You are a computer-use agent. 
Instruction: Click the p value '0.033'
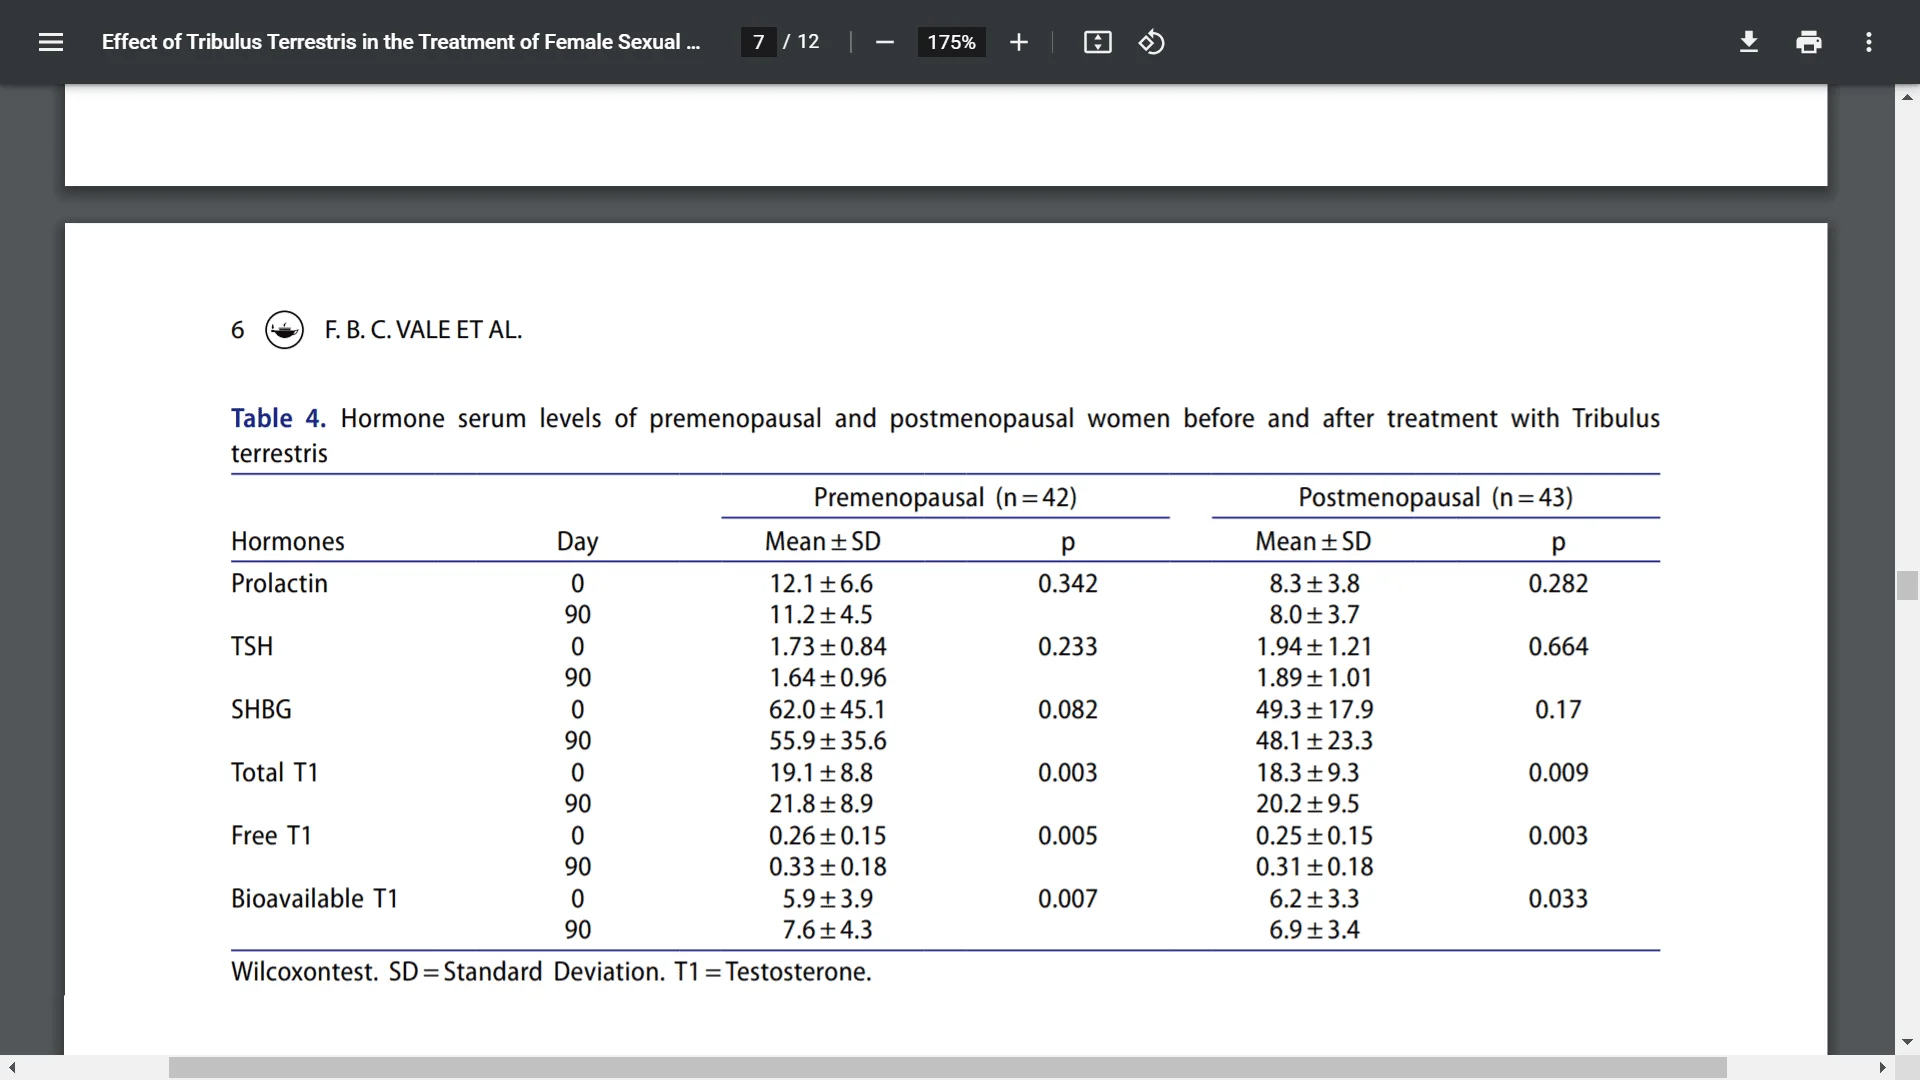coord(1558,898)
